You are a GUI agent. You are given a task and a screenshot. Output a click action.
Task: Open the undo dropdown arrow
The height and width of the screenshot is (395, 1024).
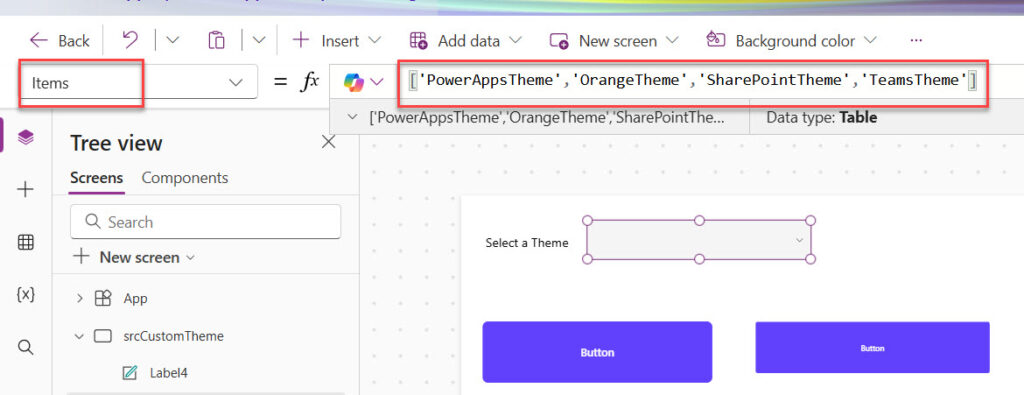172,40
